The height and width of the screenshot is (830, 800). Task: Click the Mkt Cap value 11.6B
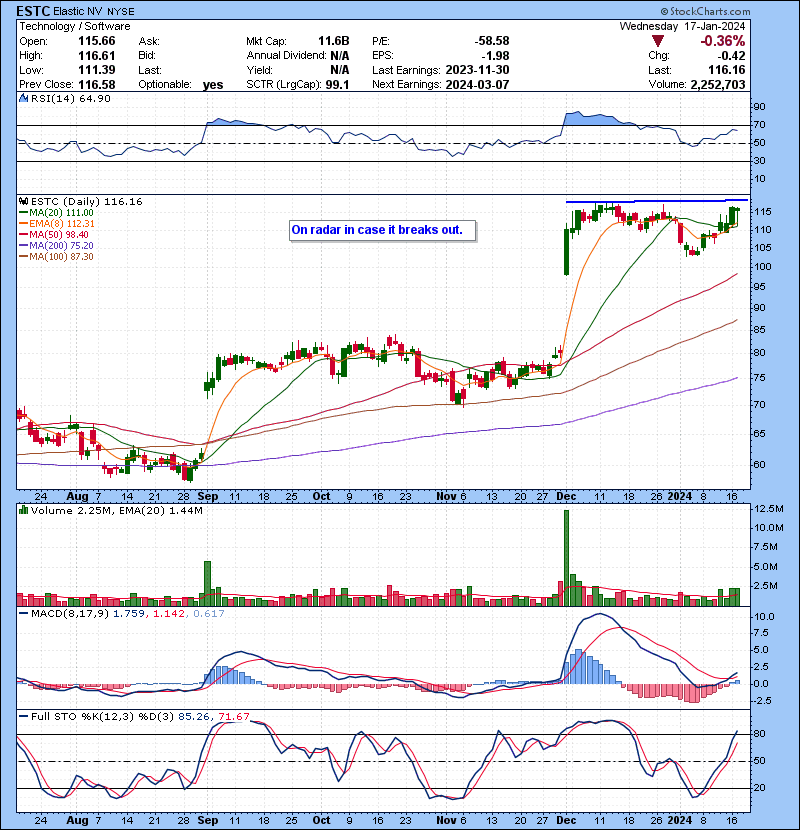(x=334, y=41)
